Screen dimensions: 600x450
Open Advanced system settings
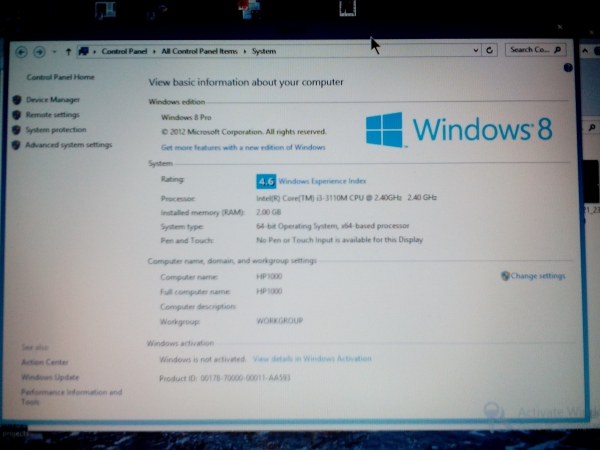click(x=68, y=145)
